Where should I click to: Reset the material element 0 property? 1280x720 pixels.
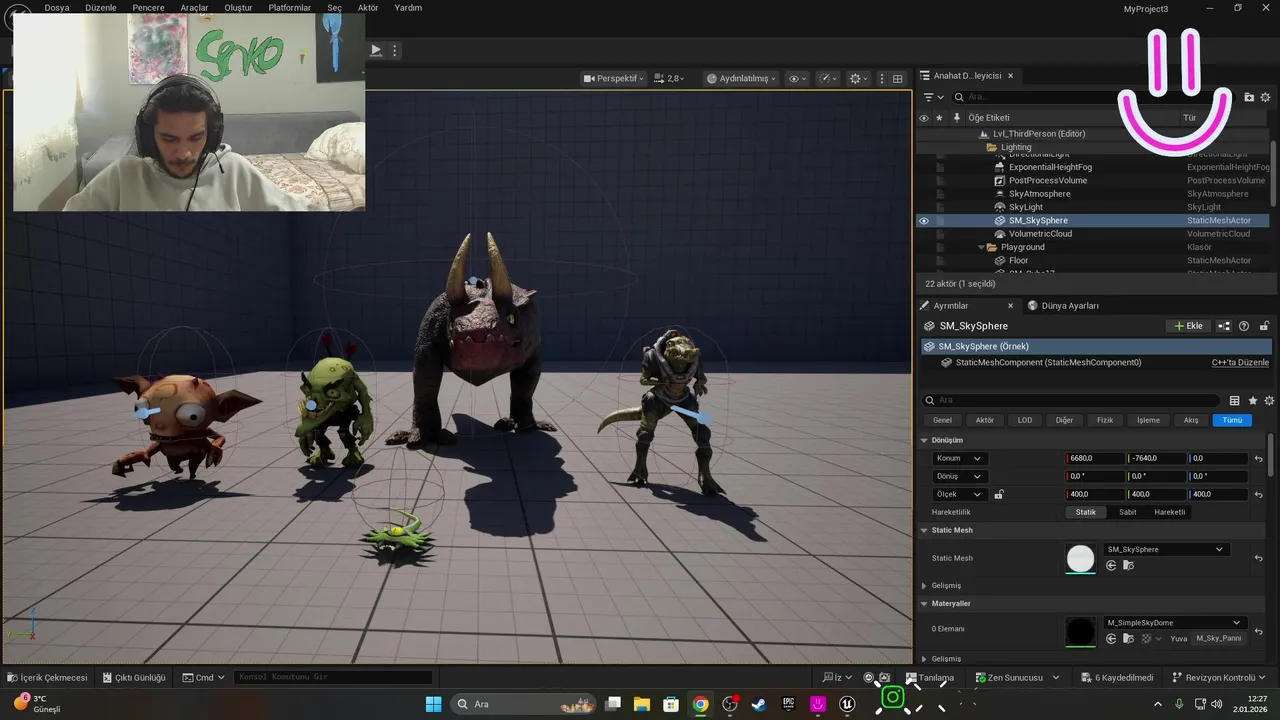click(x=1258, y=631)
